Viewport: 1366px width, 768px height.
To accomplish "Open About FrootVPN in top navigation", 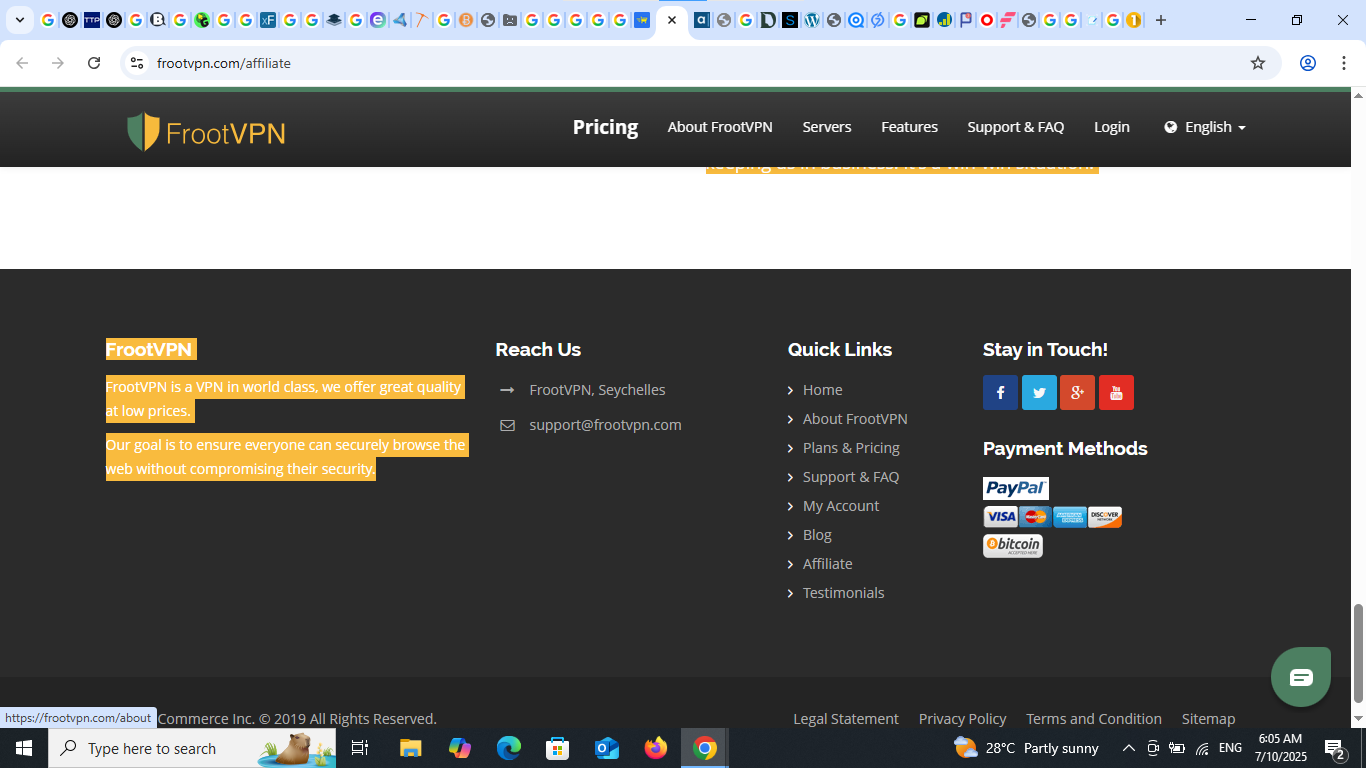I will click(x=720, y=127).
